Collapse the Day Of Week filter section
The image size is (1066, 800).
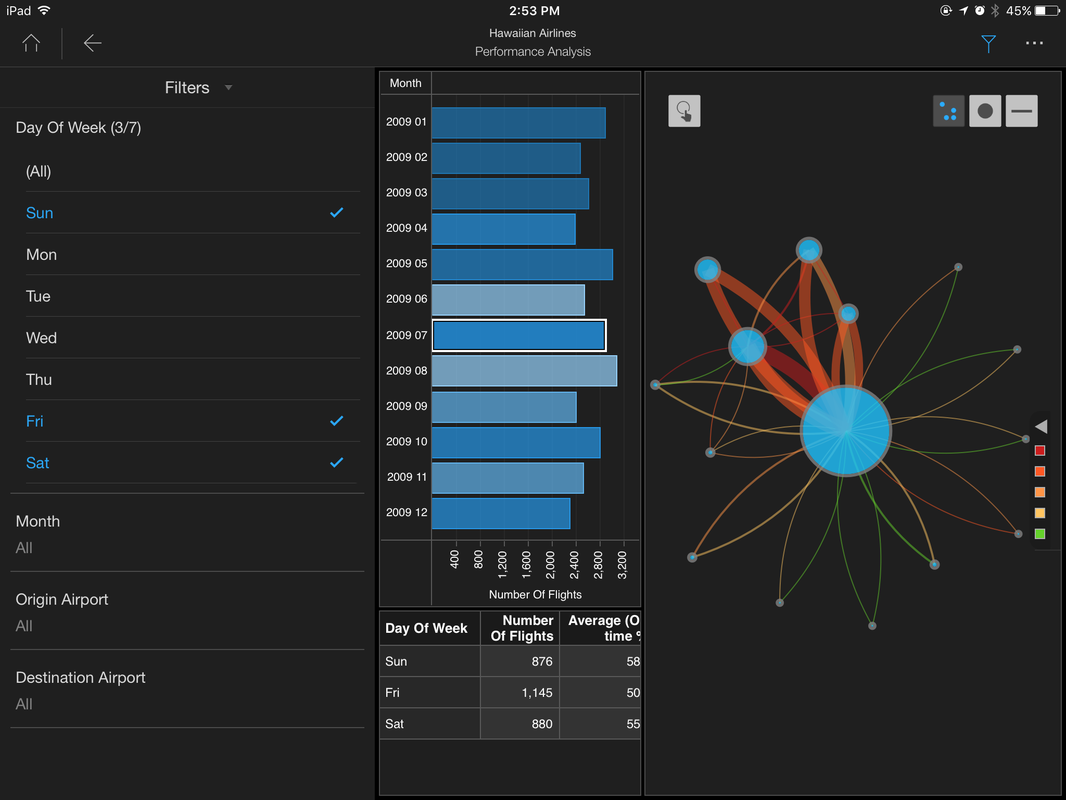pos(78,128)
